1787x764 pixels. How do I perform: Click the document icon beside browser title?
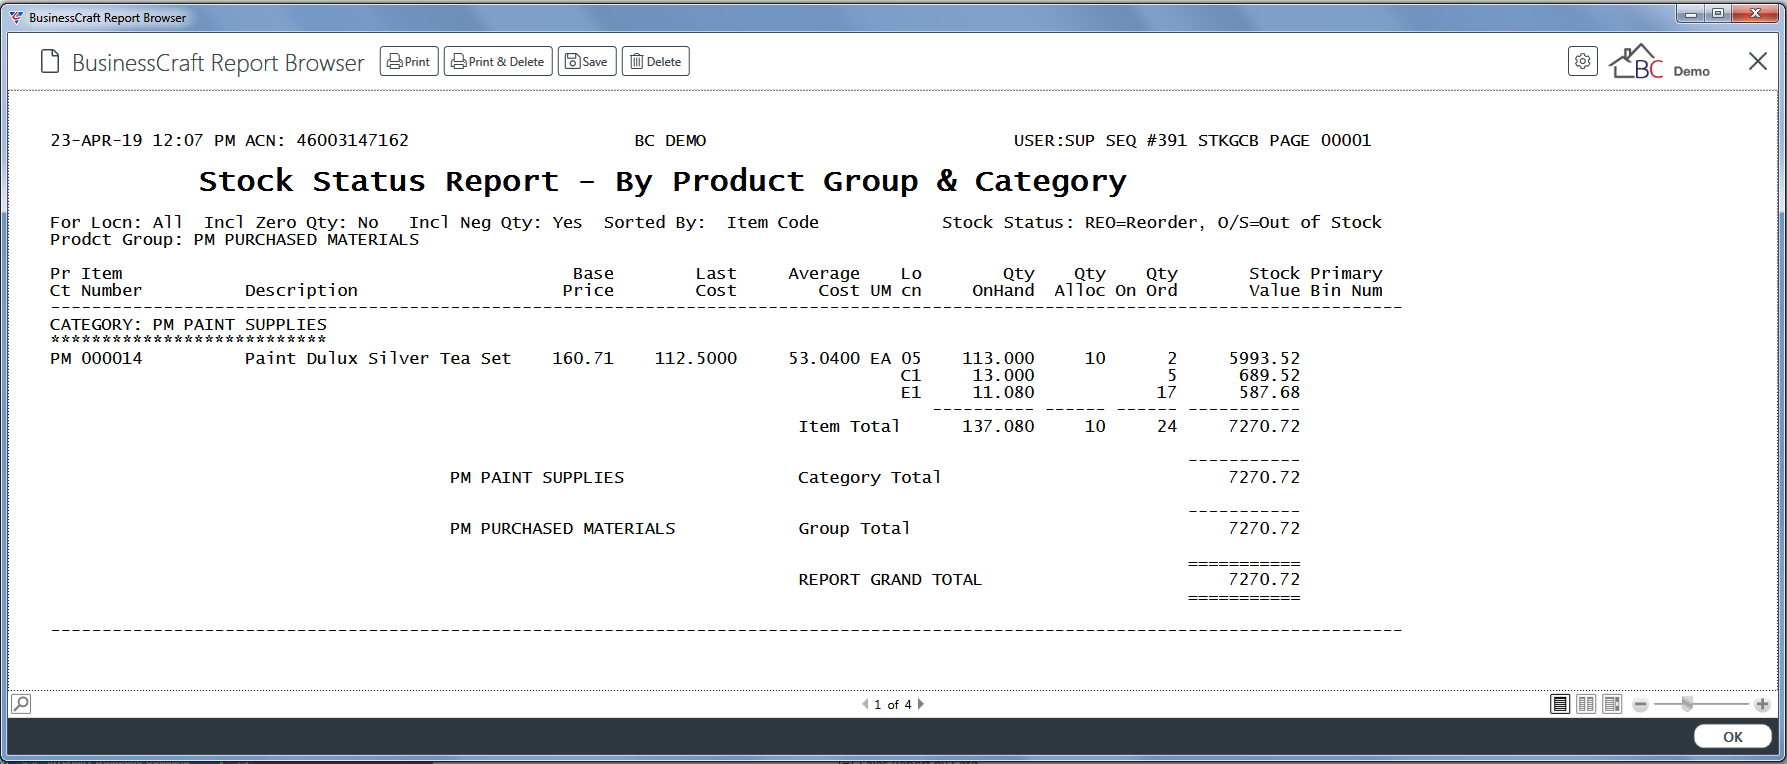tap(50, 62)
